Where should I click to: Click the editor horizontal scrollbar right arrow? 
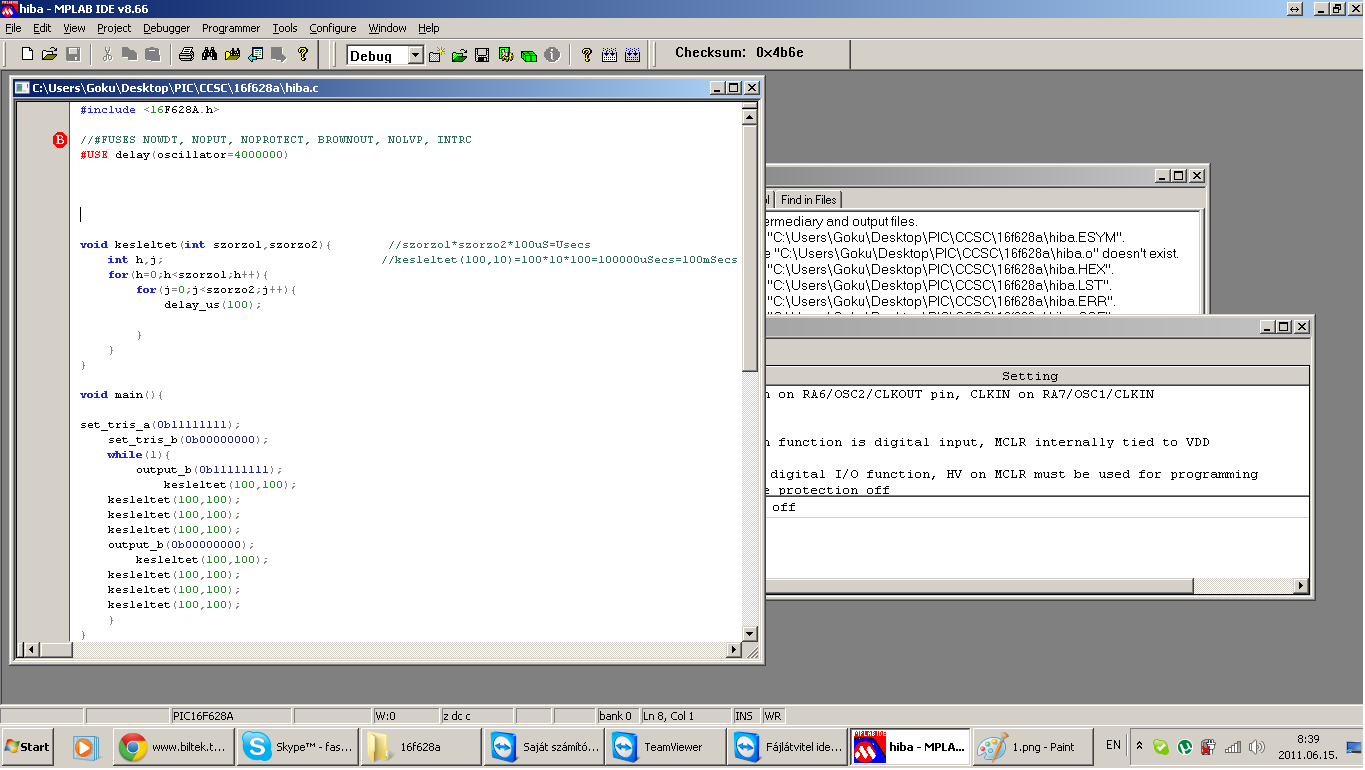tap(734, 650)
